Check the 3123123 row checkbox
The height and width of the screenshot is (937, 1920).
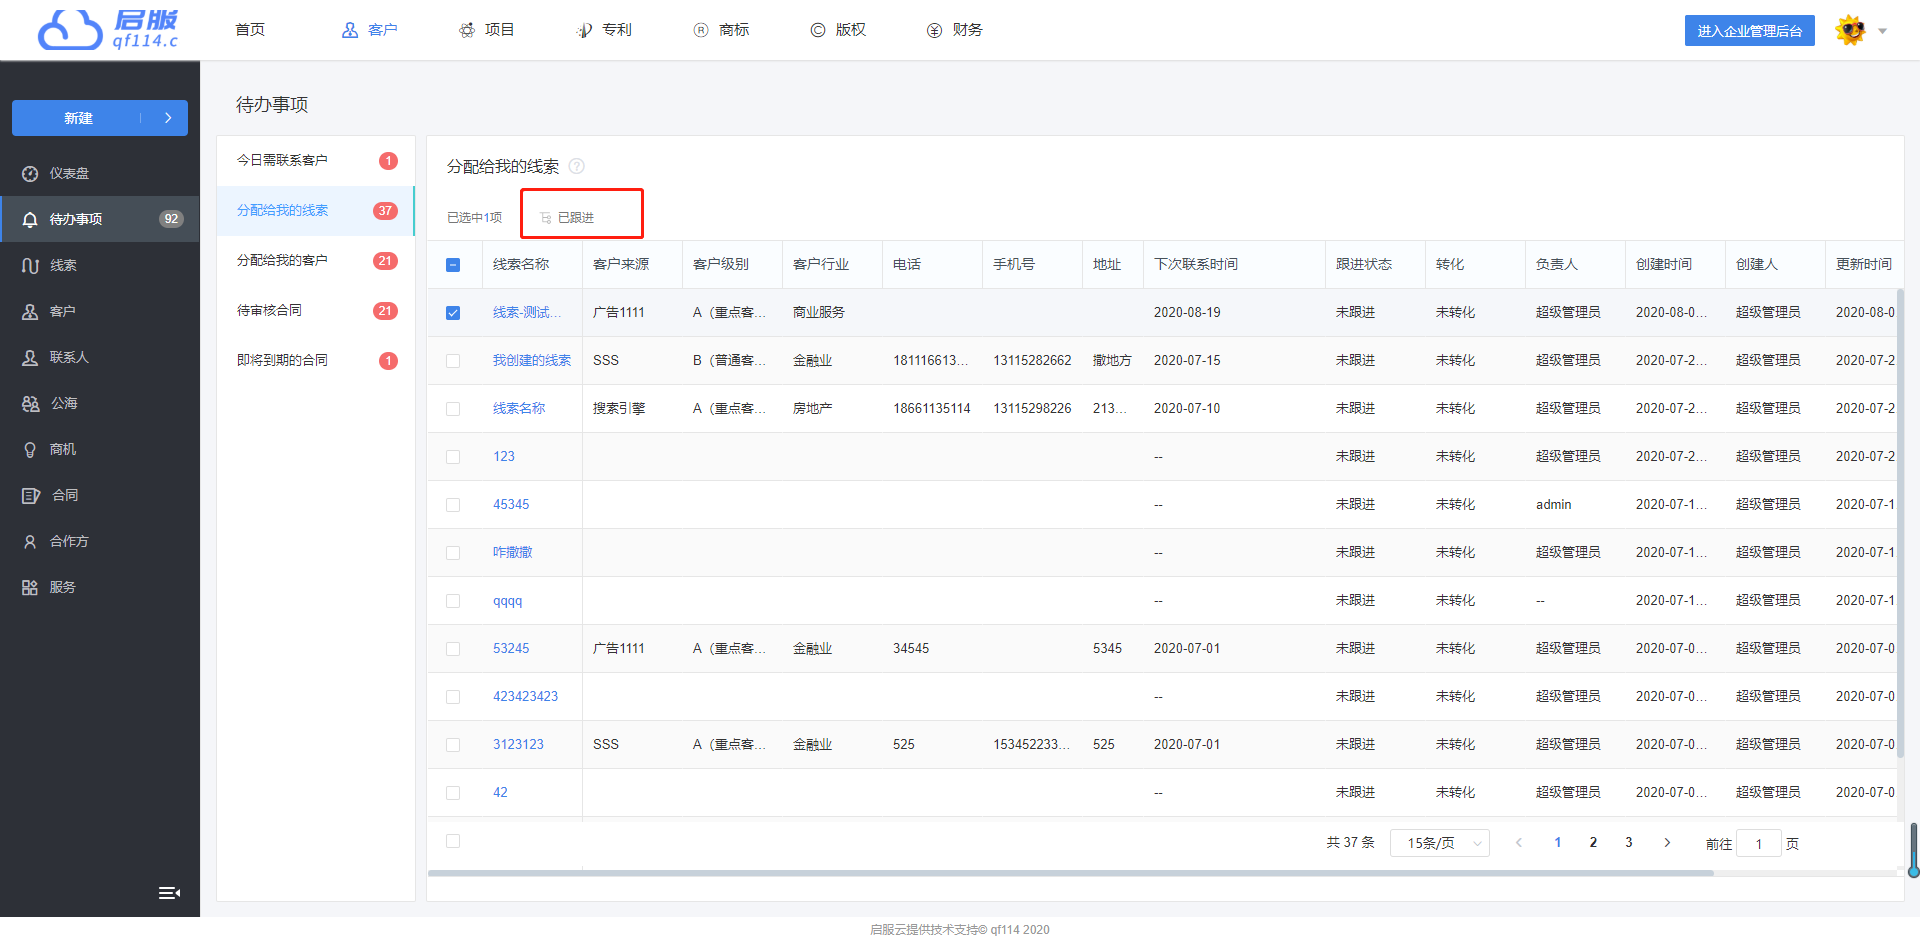click(x=453, y=745)
